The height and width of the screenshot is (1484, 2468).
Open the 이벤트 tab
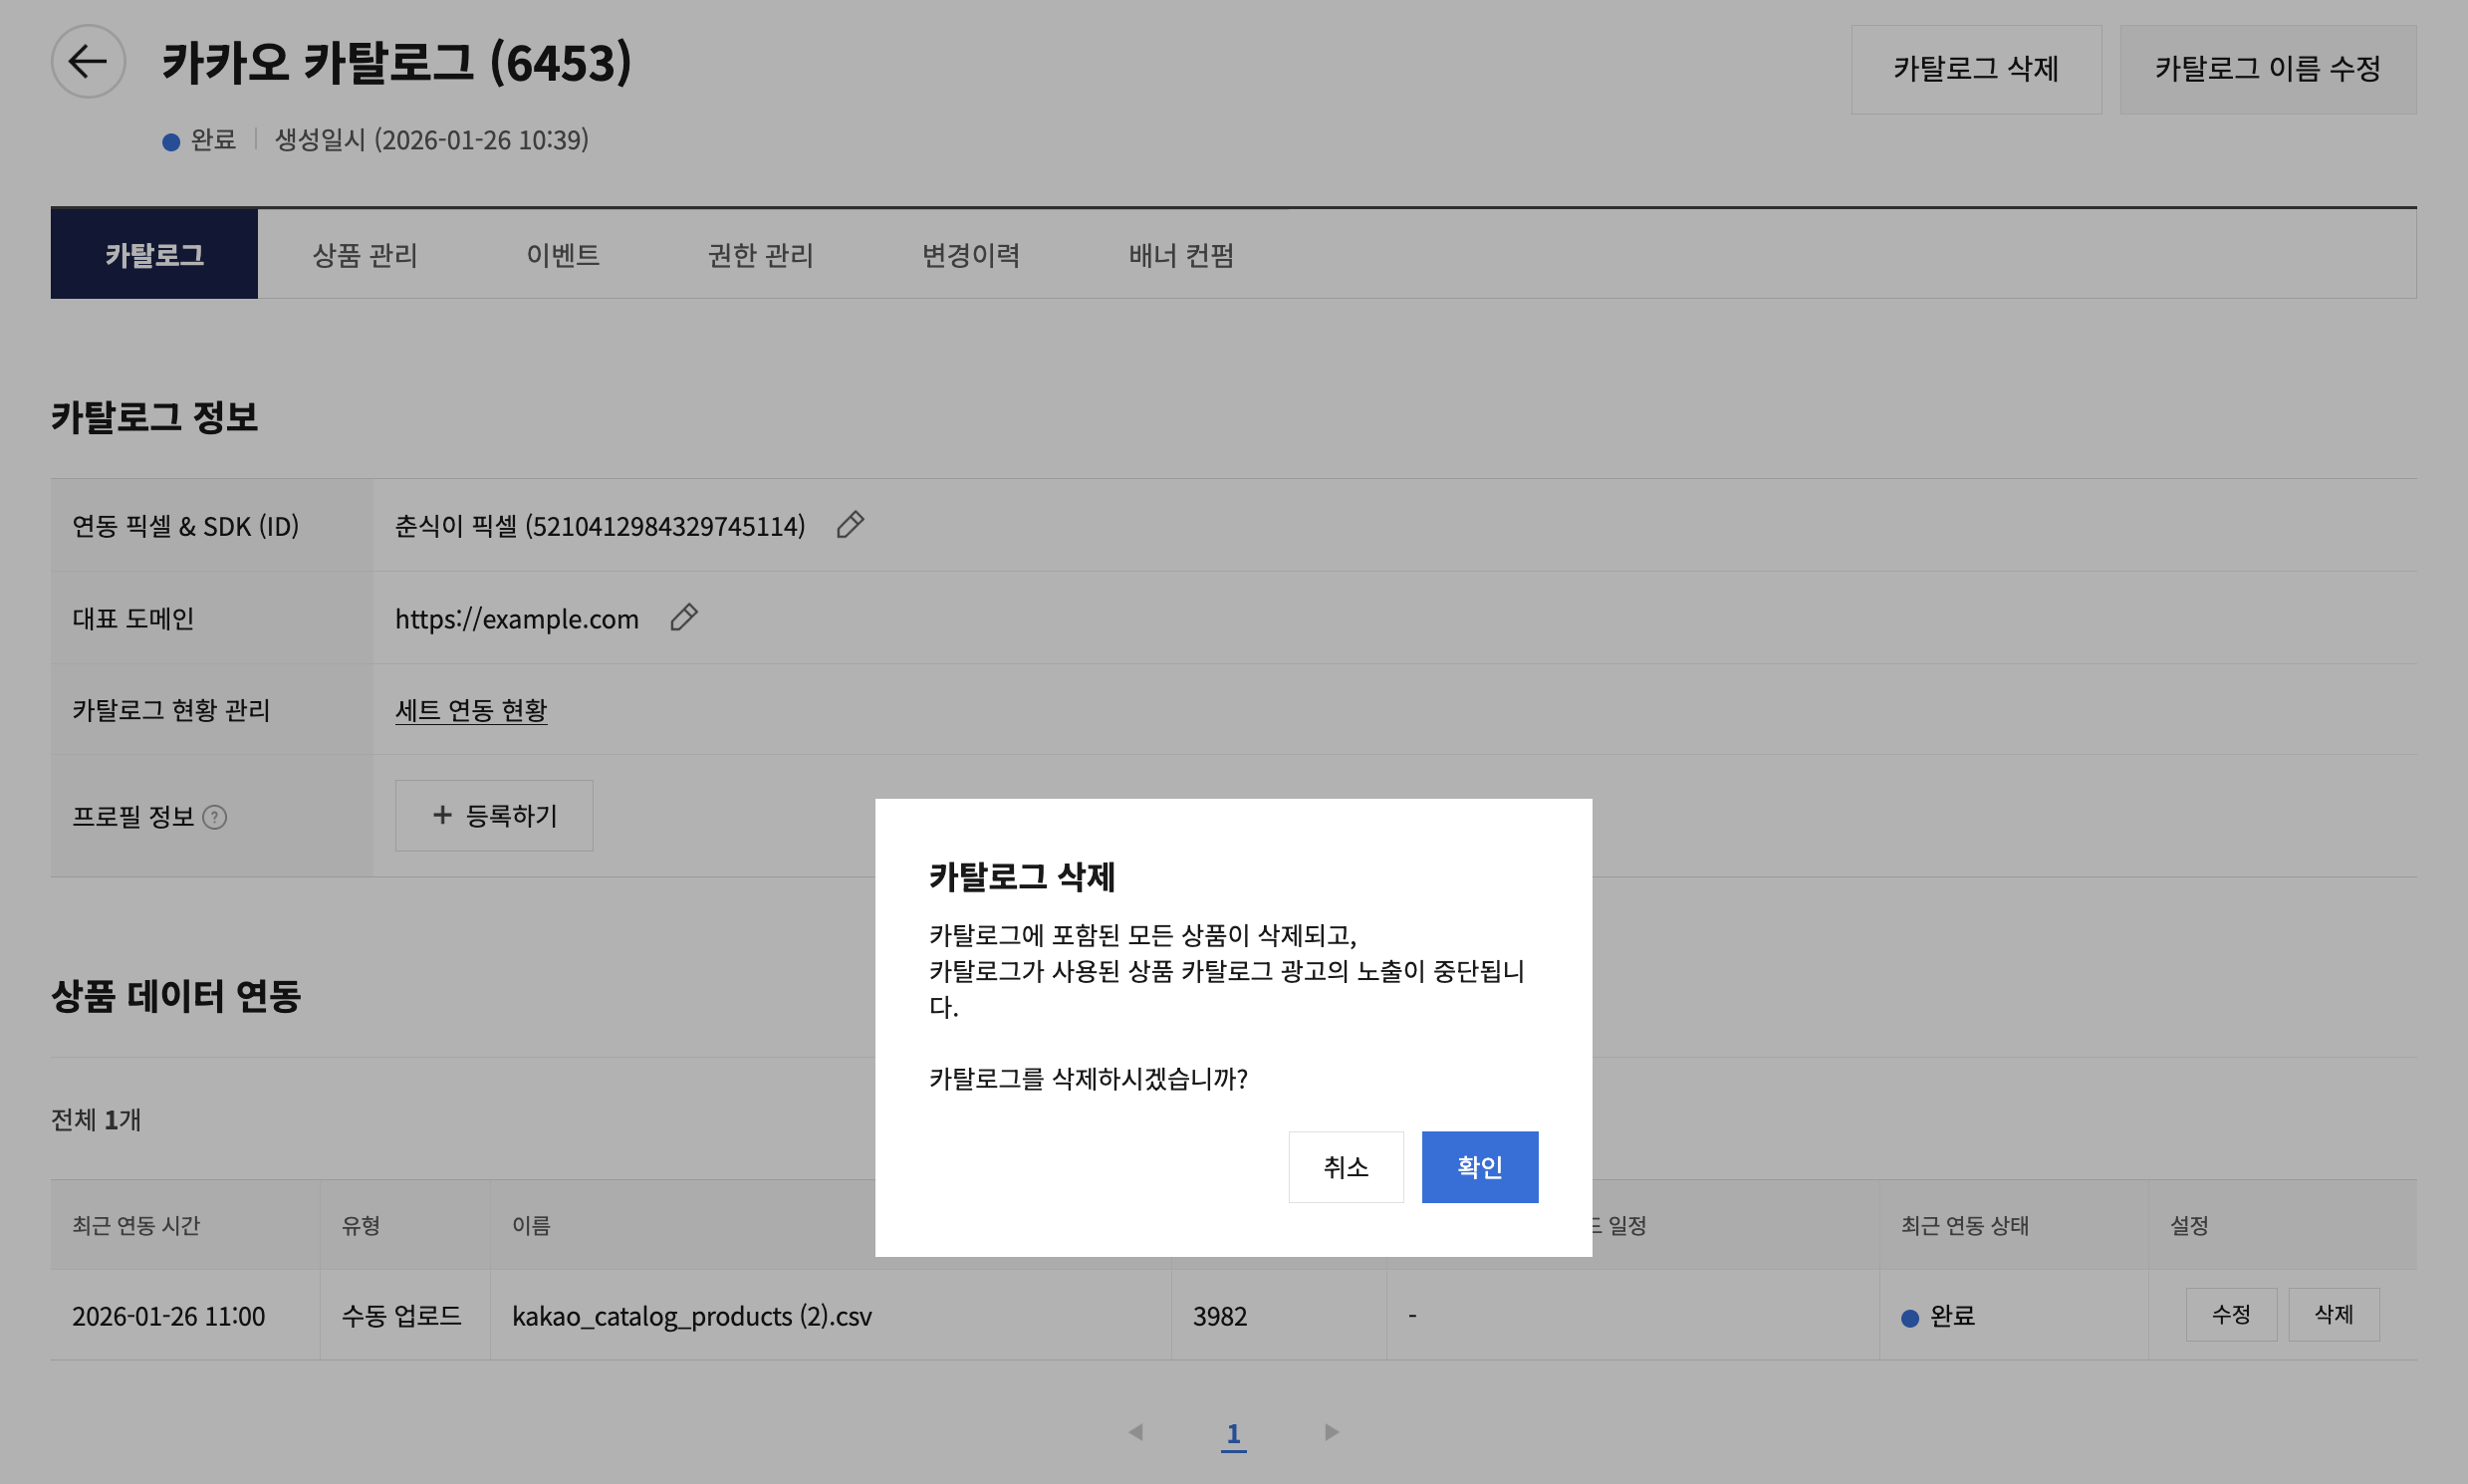pyautogui.click(x=562, y=255)
